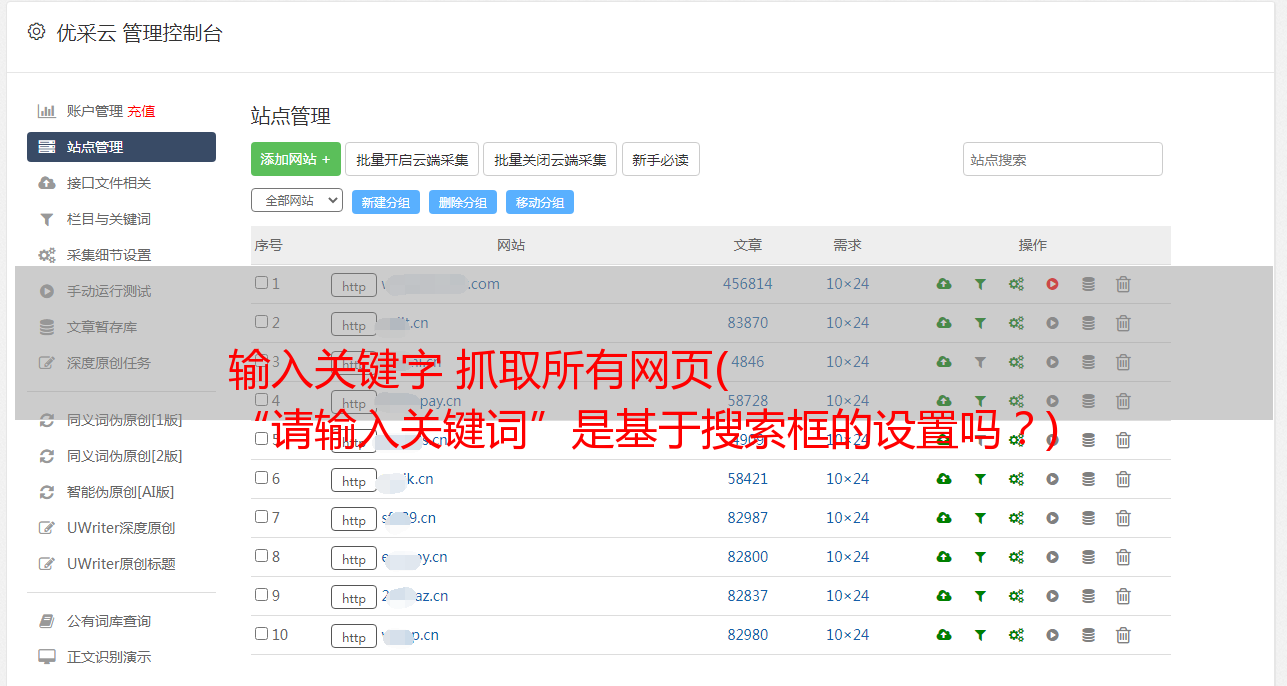This screenshot has width=1287, height=686.
Task: Click the play icon in row 2
Action: (1052, 323)
